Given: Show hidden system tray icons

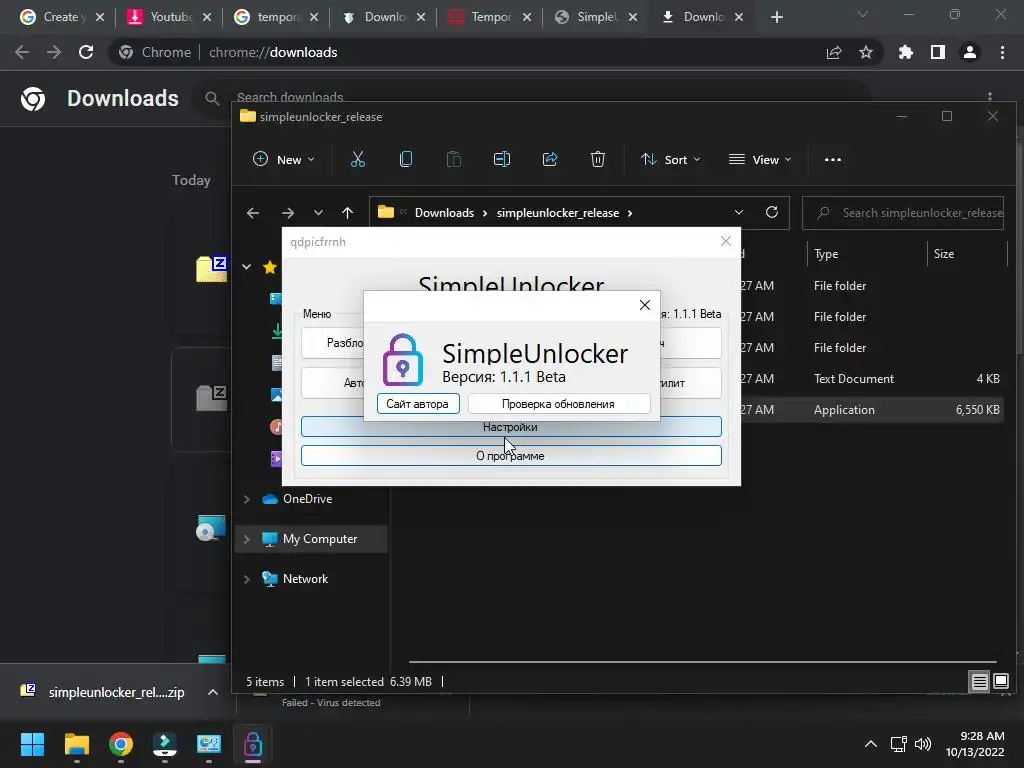Looking at the screenshot, I should click(871, 744).
